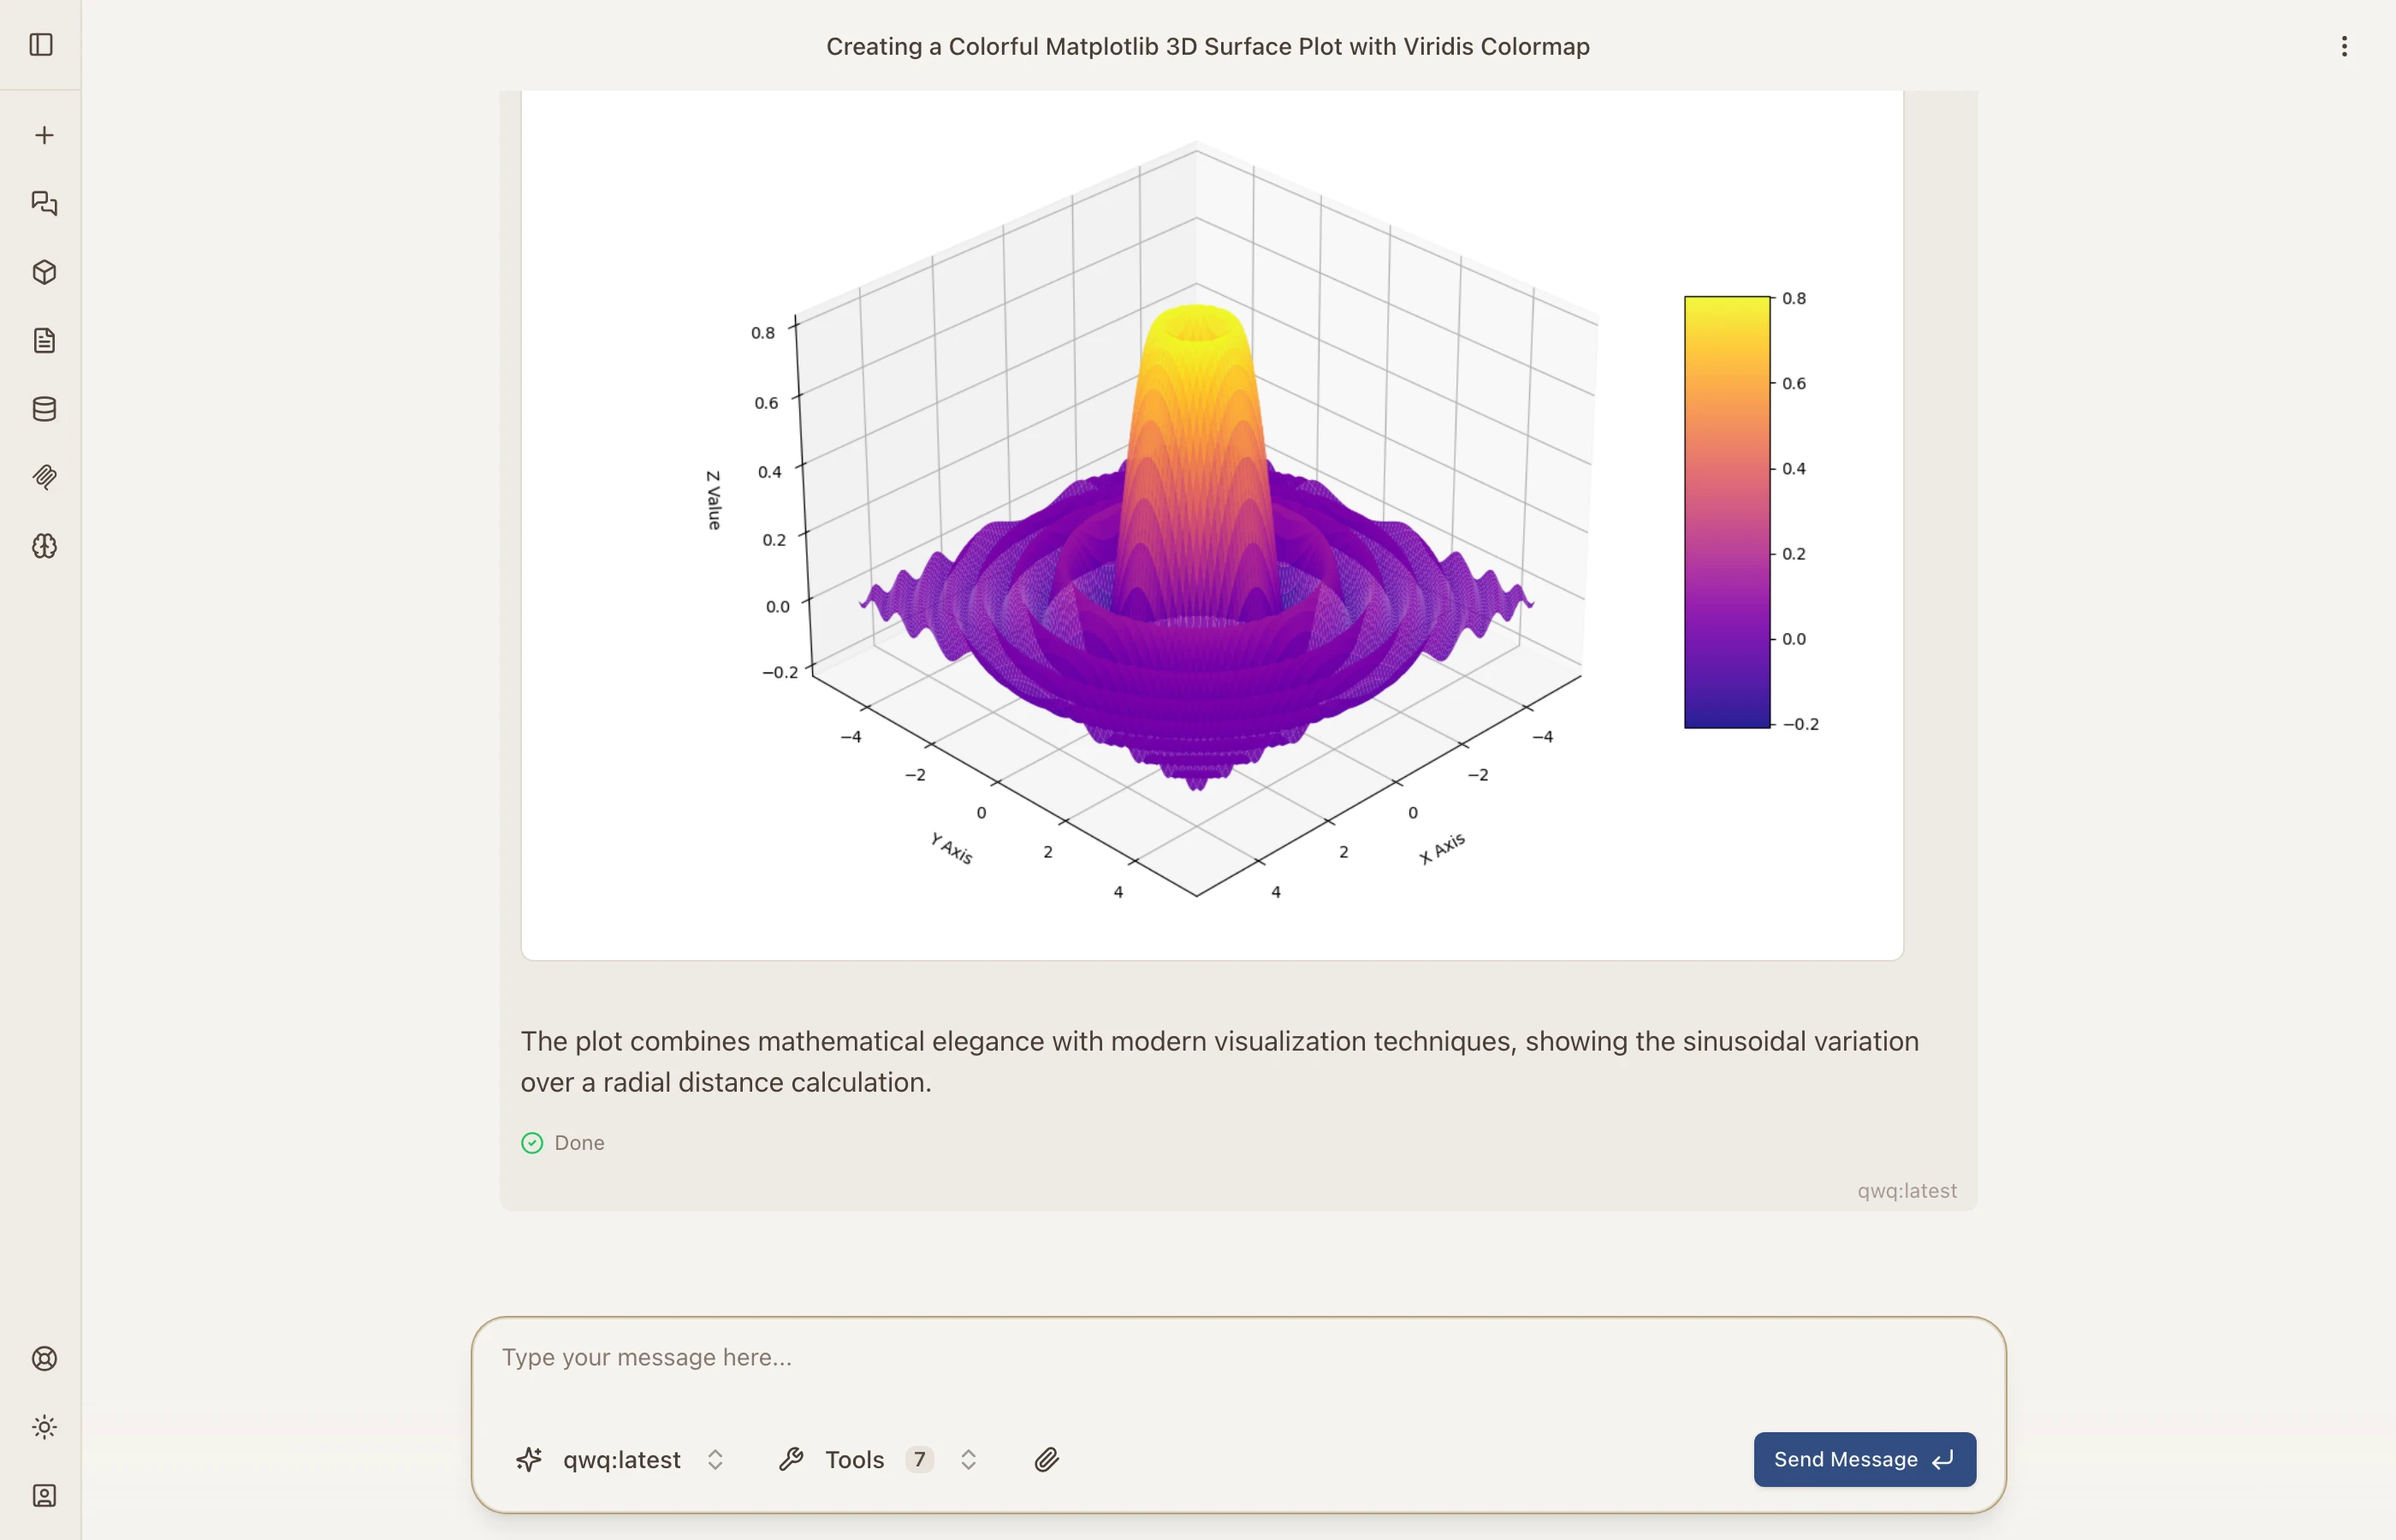Open the user profile icon
The width and height of the screenshot is (2396, 1540).
click(x=44, y=1495)
